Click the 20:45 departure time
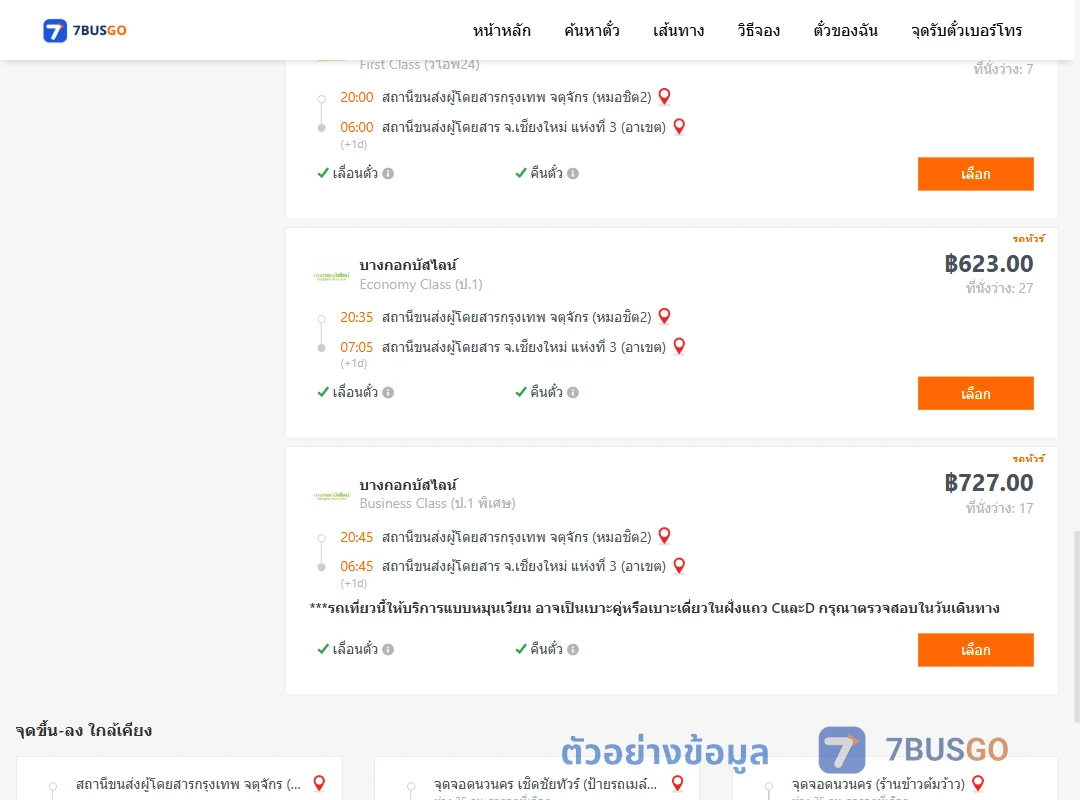The width and height of the screenshot is (1080, 800). 356,537
